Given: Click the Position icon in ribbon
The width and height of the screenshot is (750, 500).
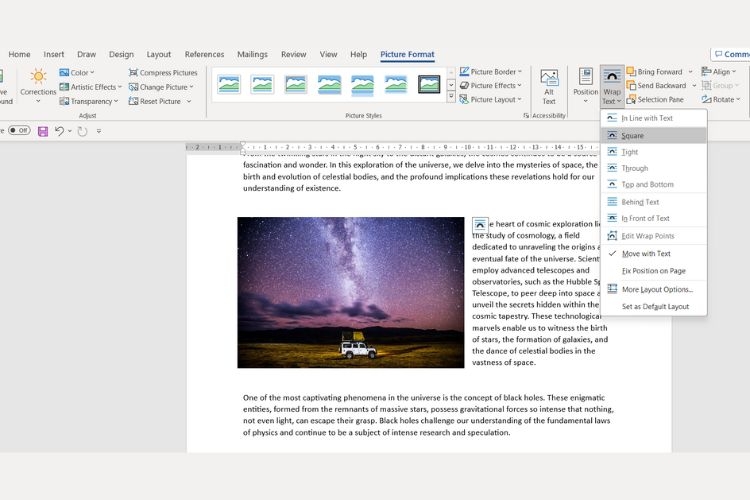Looking at the screenshot, I should click(585, 77).
